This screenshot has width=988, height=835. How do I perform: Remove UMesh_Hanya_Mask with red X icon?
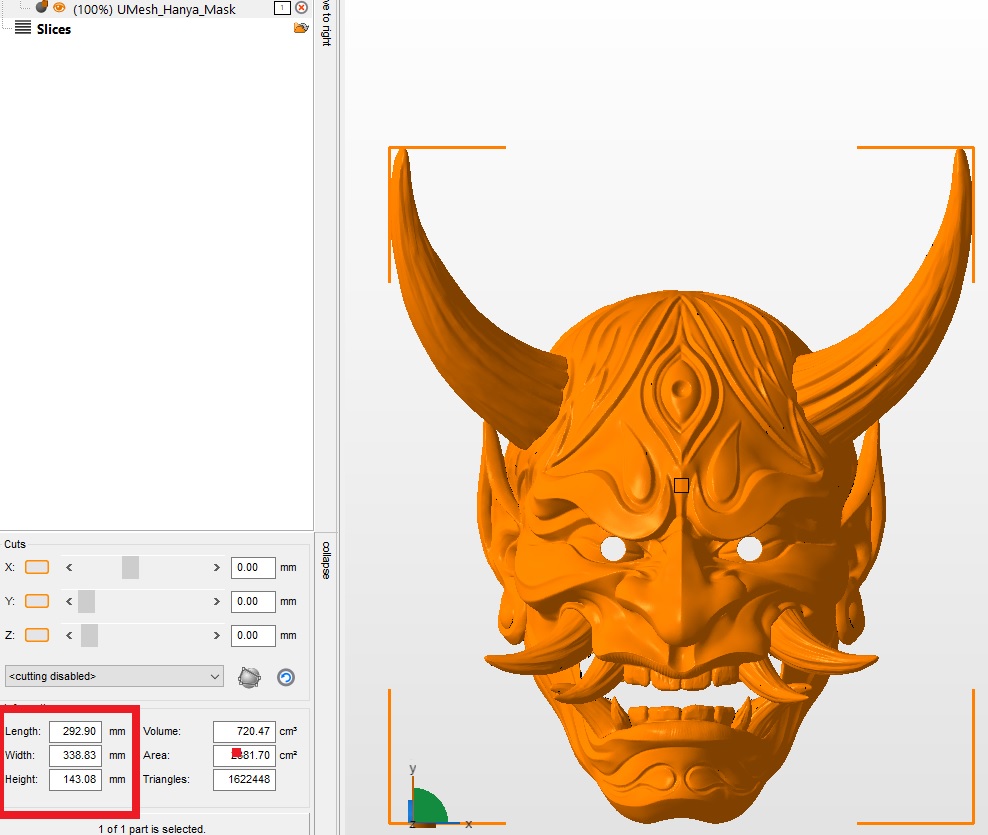(301, 8)
